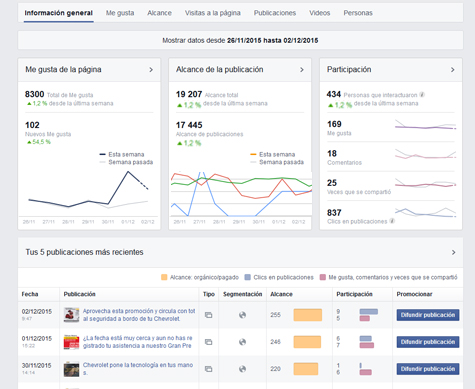The height and width of the screenshot is (389, 475).
Task: Click the Participación column header in posts table
Action: [x=354, y=294]
